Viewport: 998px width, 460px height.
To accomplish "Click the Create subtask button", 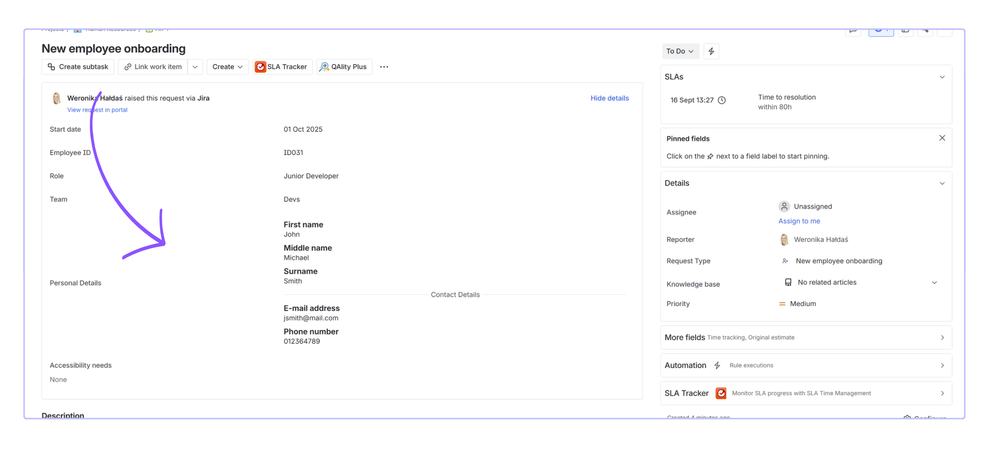I will coord(77,67).
